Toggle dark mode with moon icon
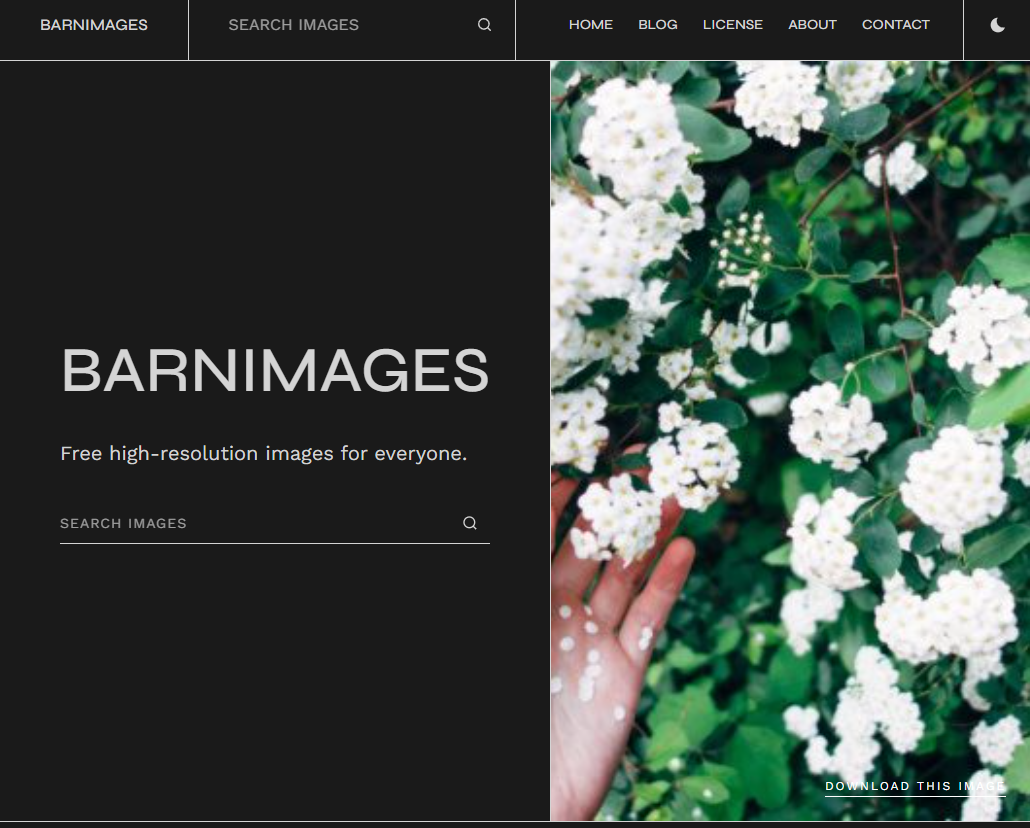1030x828 pixels. click(x=997, y=25)
